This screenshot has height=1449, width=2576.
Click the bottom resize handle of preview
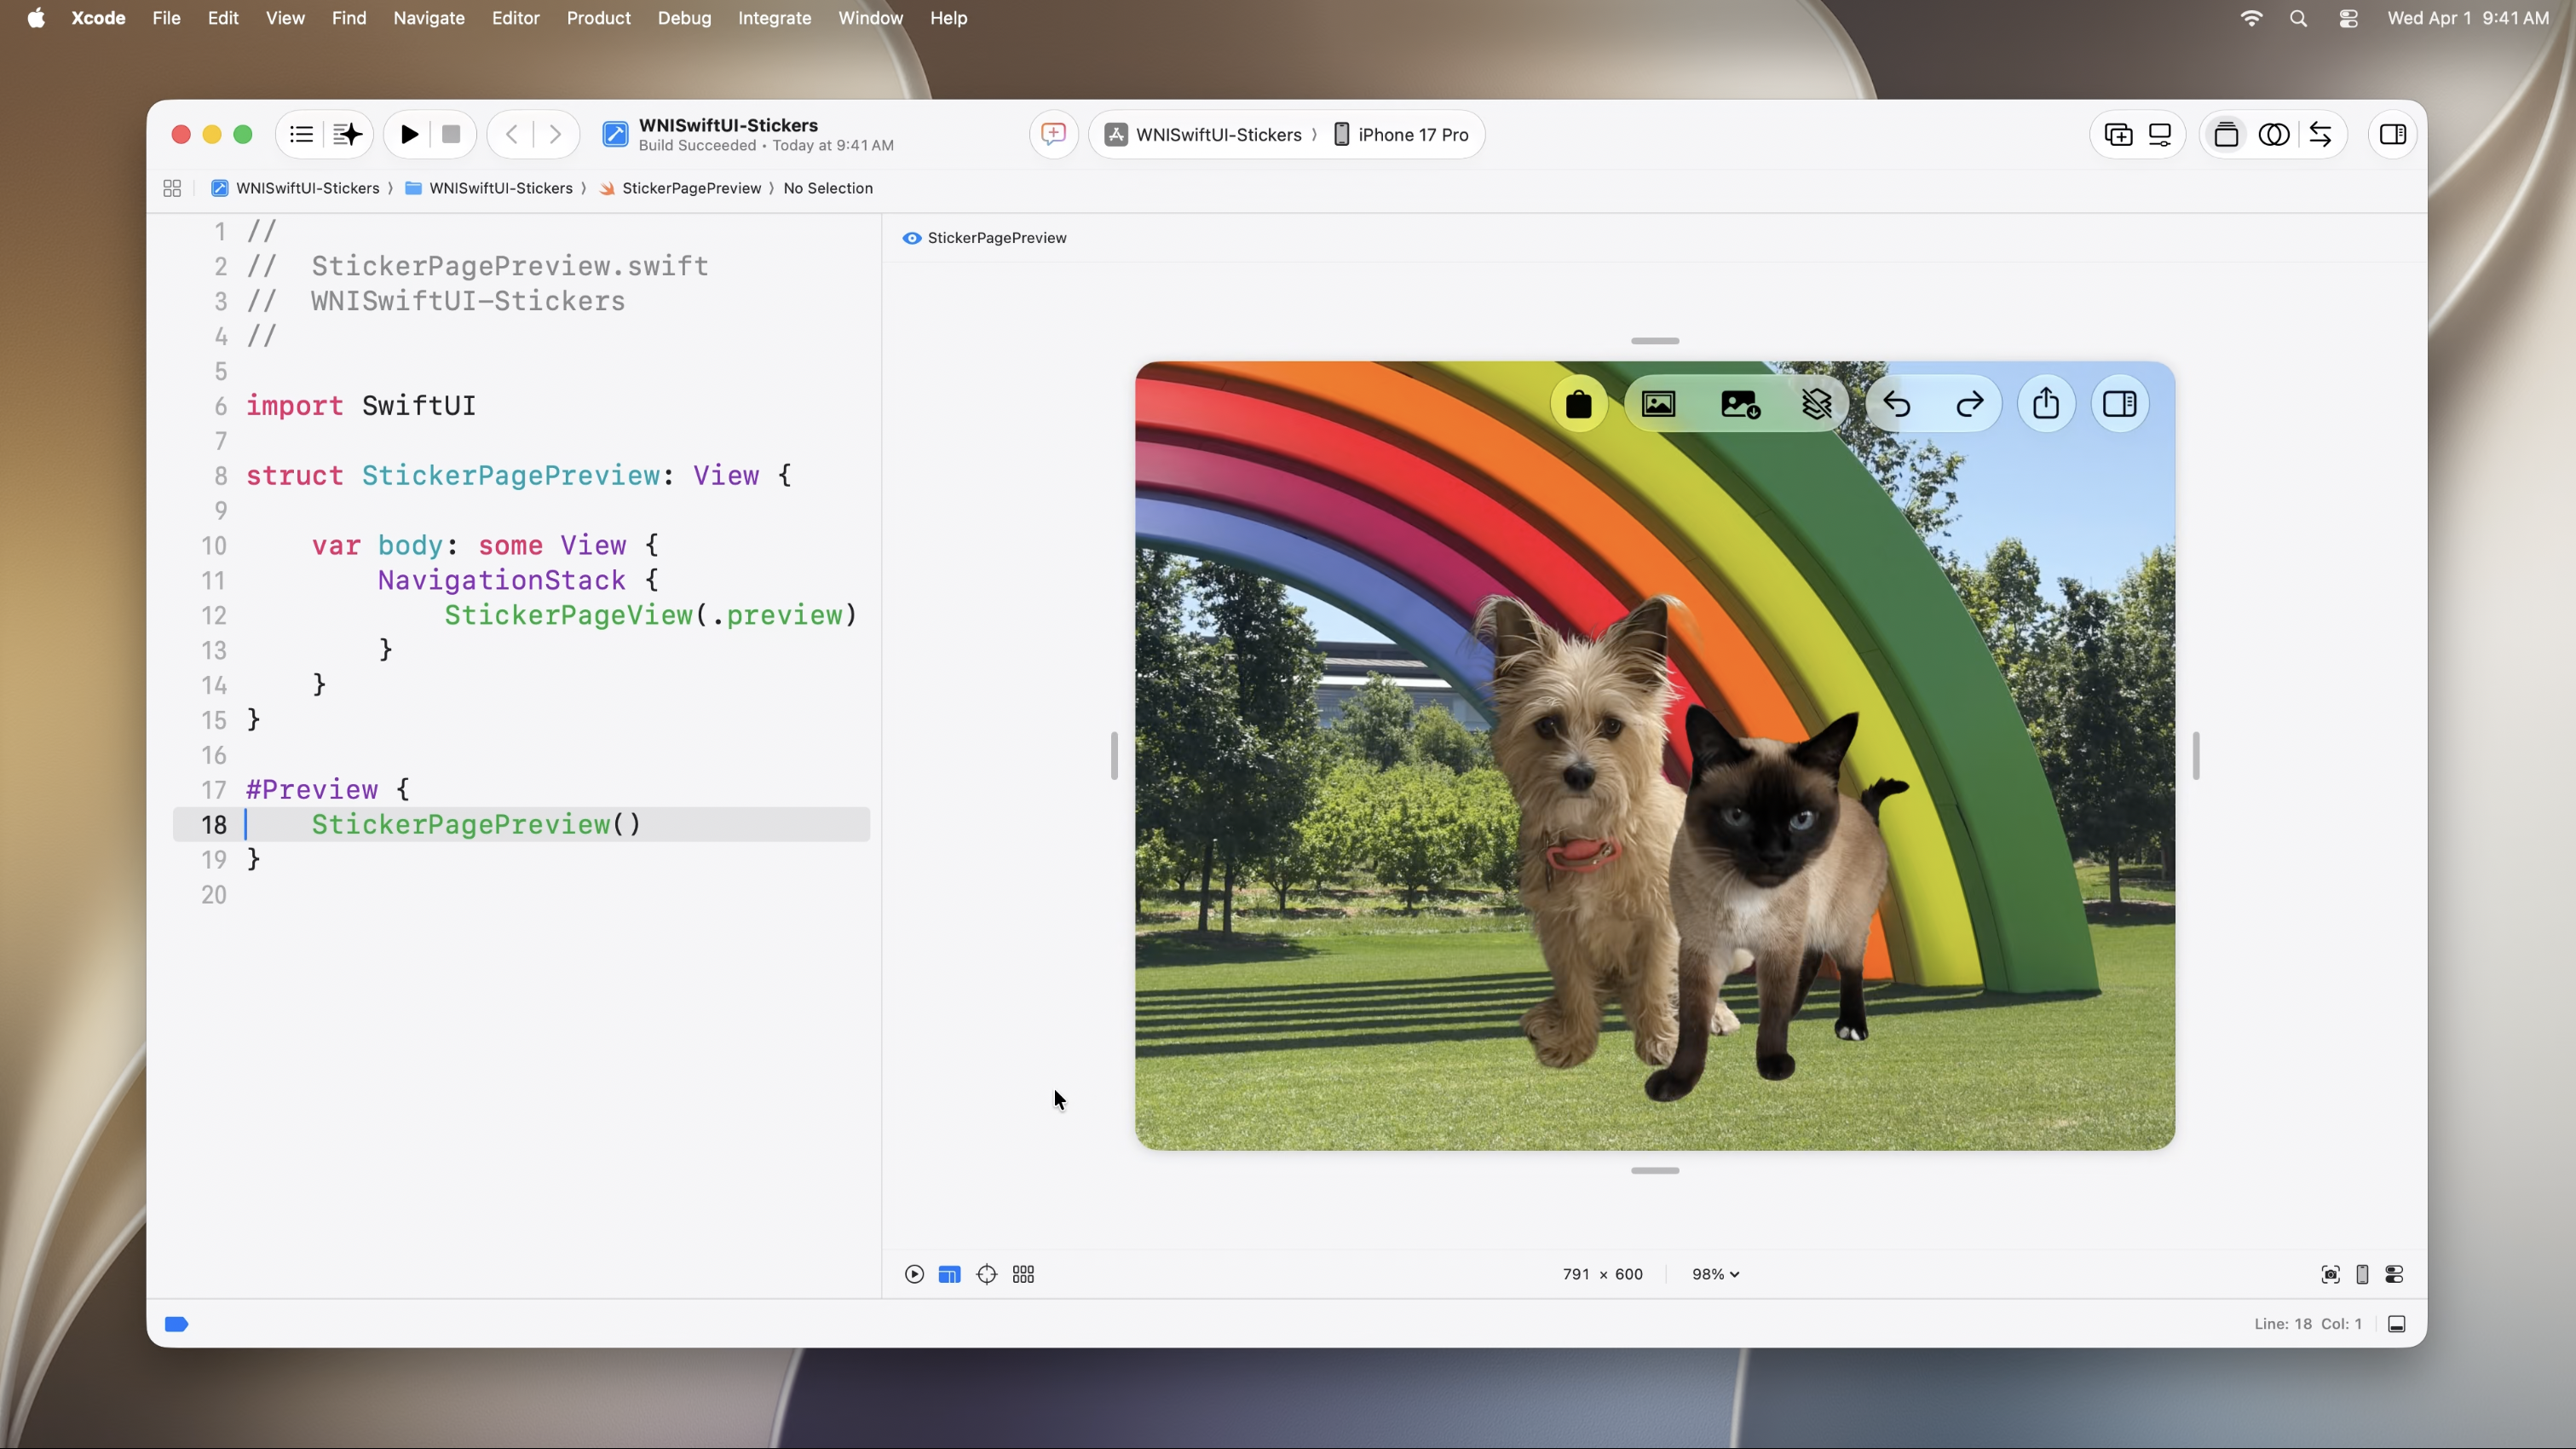[1655, 1170]
